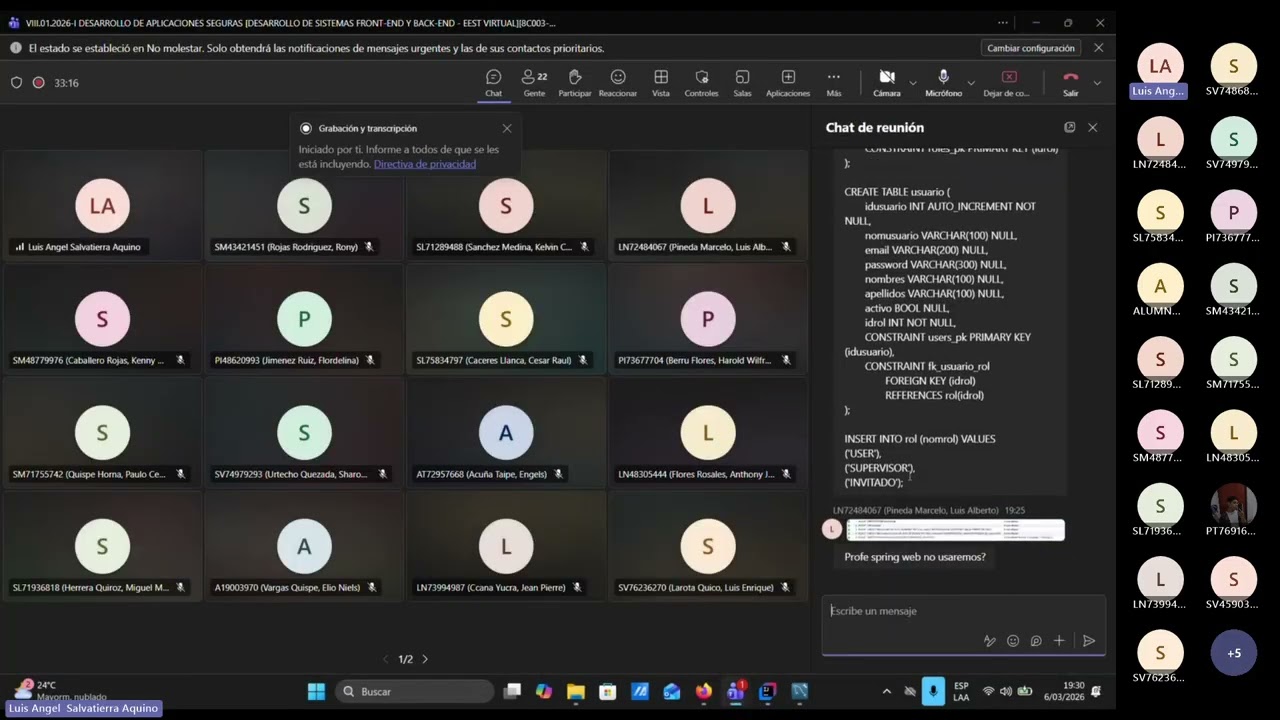Image resolution: width=1280 pixels, height=720 pixels.
Task: Open the Directiva de privacidad link
Action: [425, 164]
